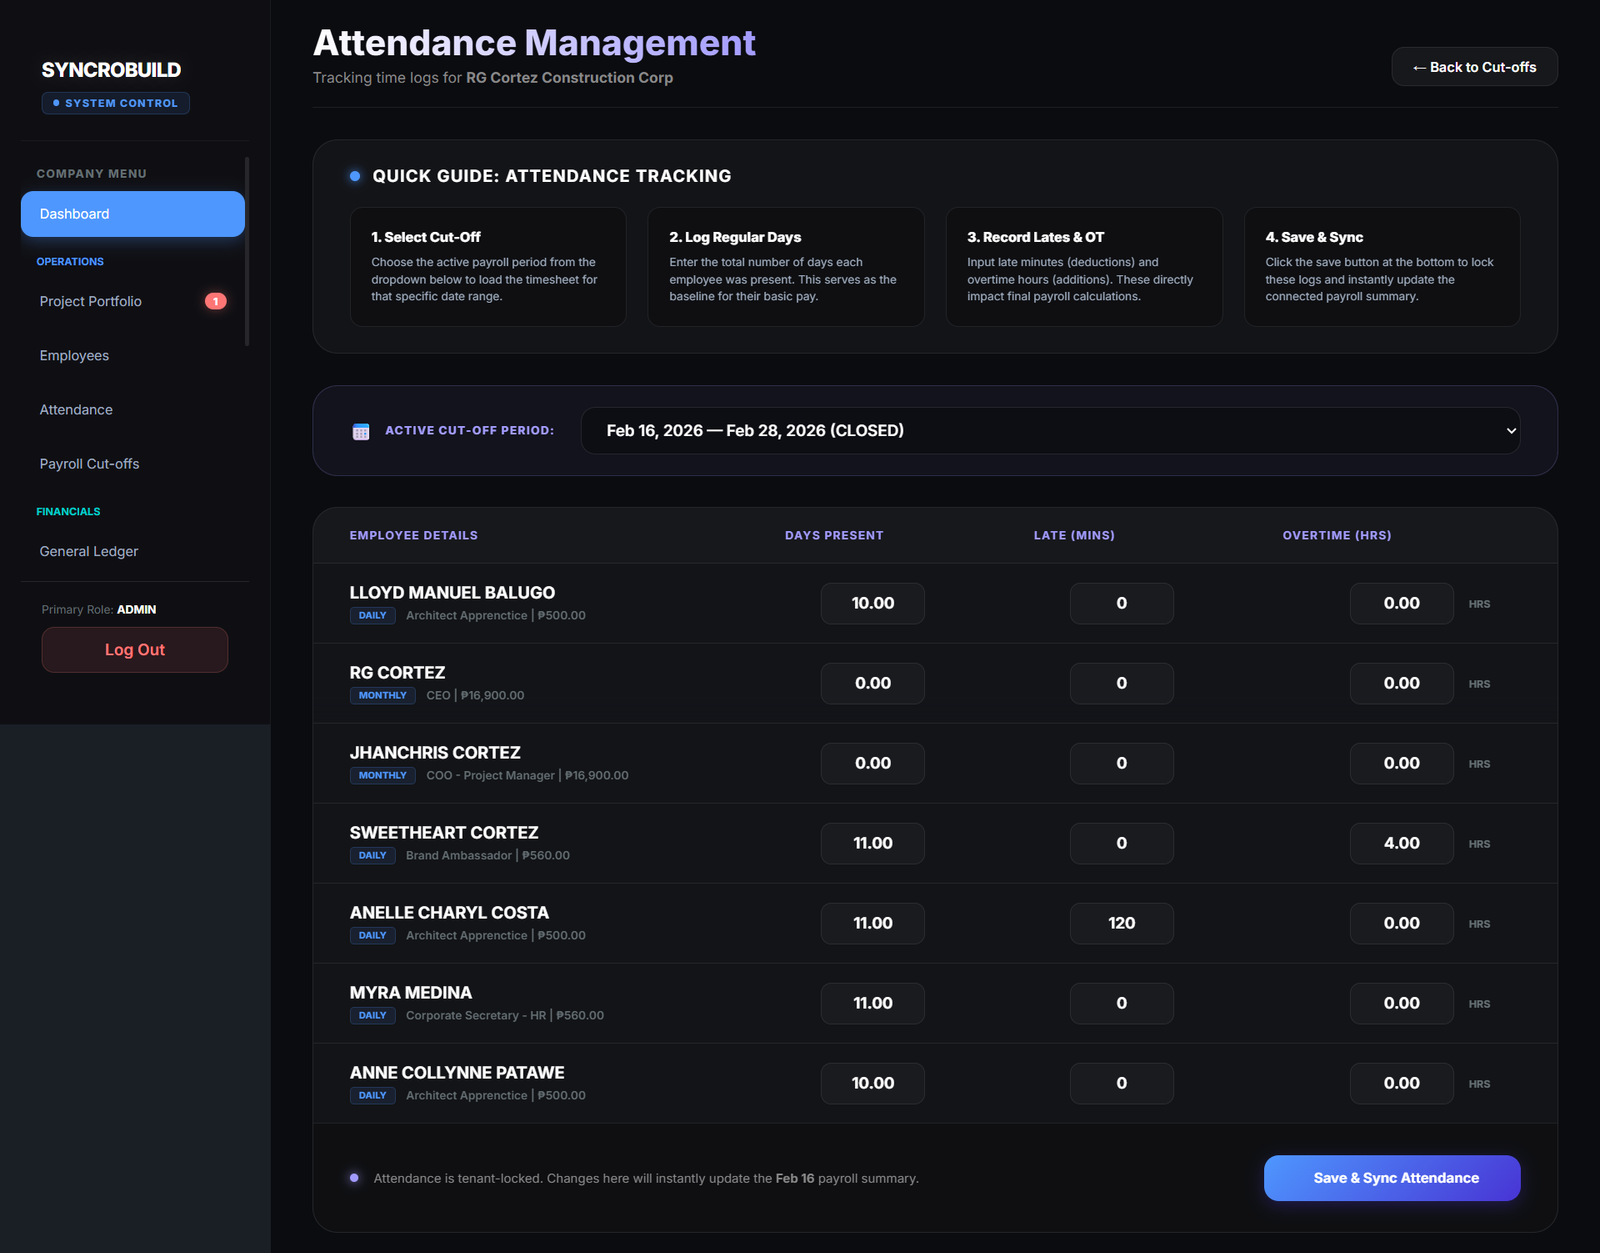Click the Overtime (Hrs) column header
1600x1253 pixels.
click(1337, 536)
